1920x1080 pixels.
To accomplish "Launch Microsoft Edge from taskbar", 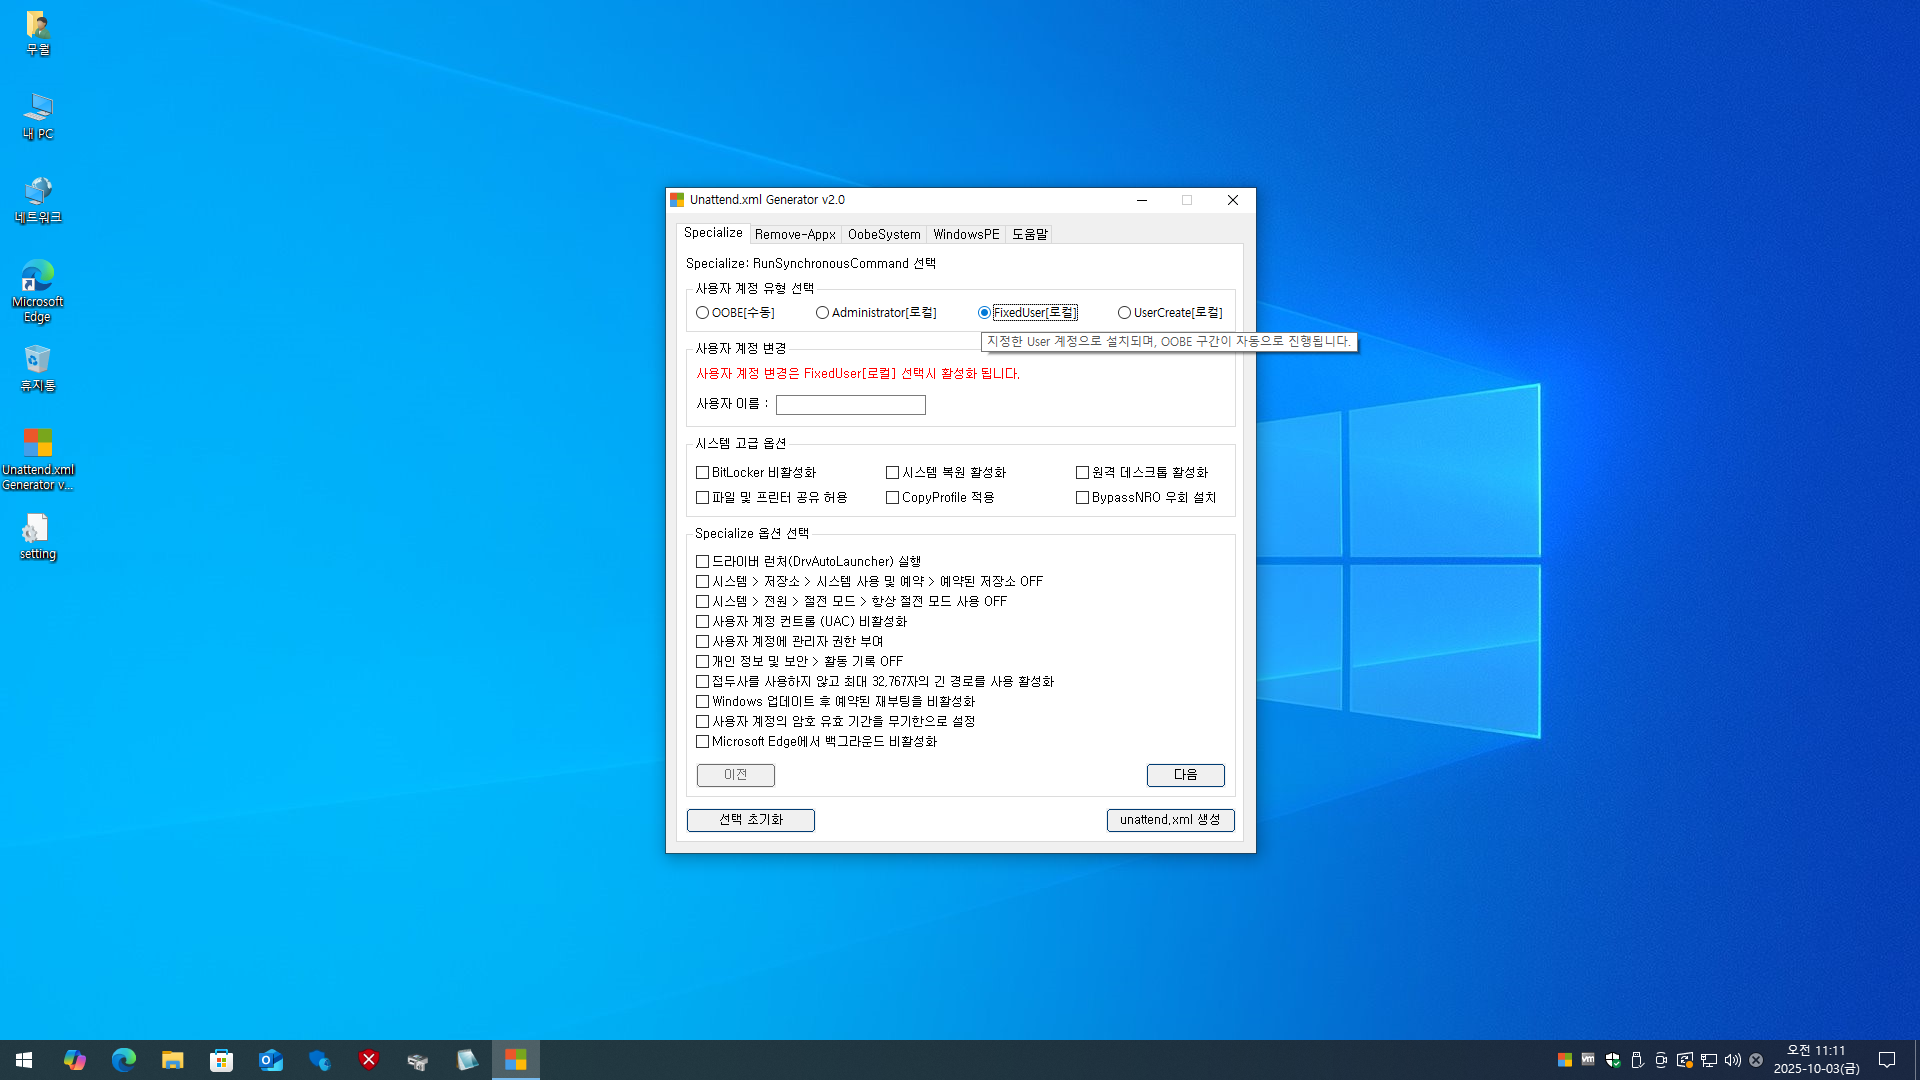I will click(x=123, y=1060).
